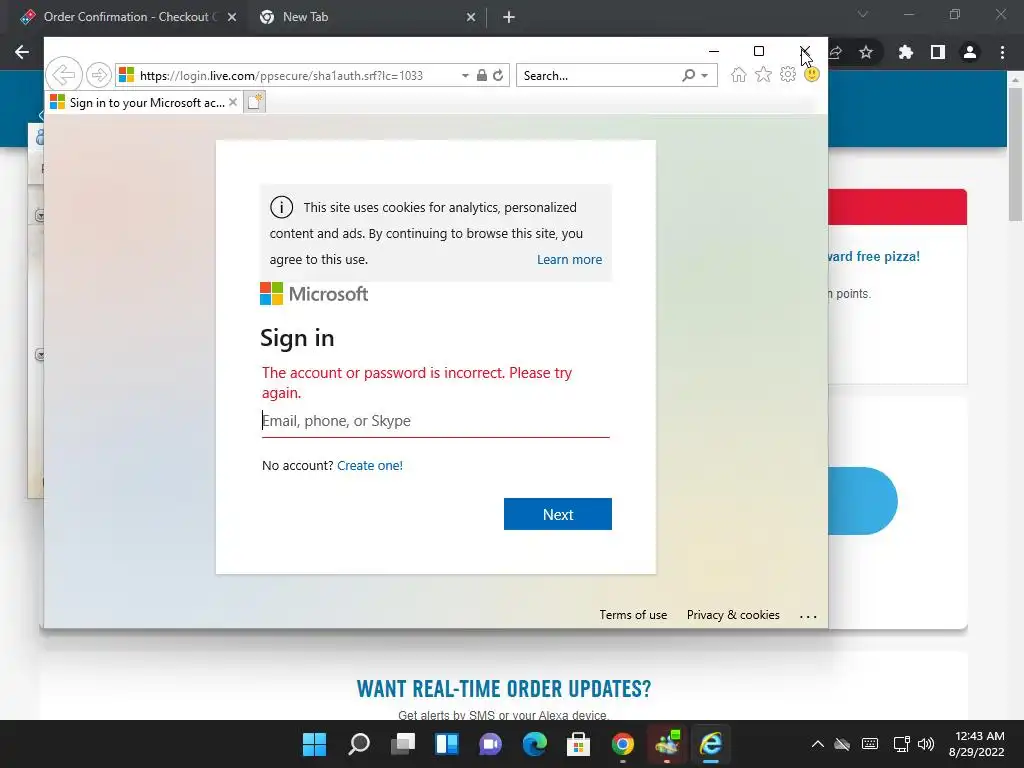The image size is (1024, 768).
Task: Open the address bar history dropdown arrow
Action: (x=465, y=76)
